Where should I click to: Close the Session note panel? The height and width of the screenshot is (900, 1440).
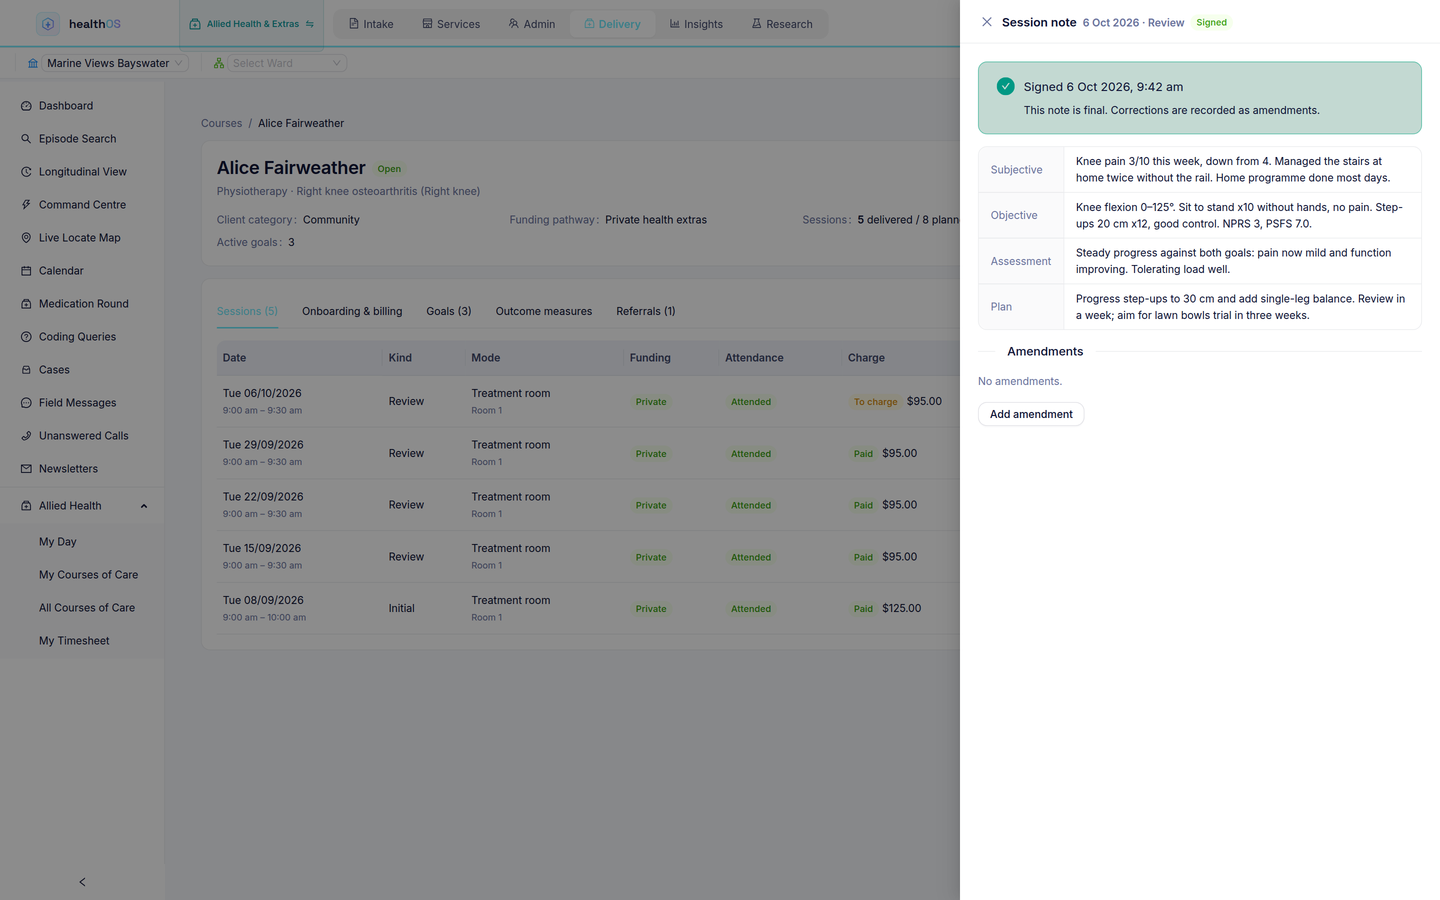987,22
